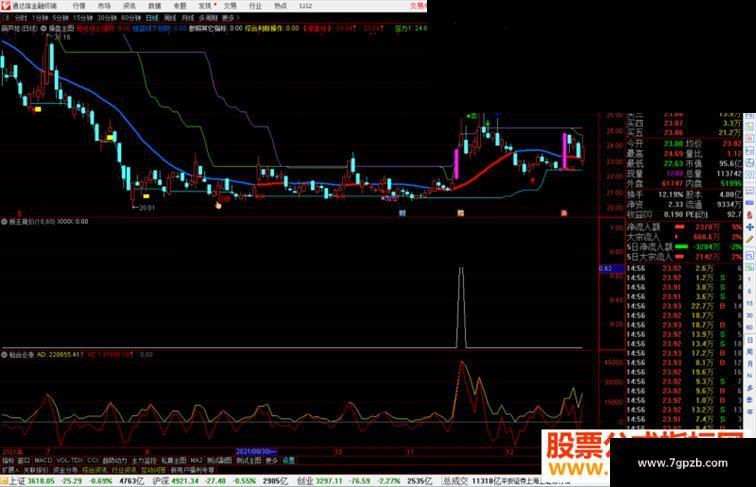The width and height of the screenshot is (756, 487).
Task: Open the 关联报价 tab
Action: [36, 470]
